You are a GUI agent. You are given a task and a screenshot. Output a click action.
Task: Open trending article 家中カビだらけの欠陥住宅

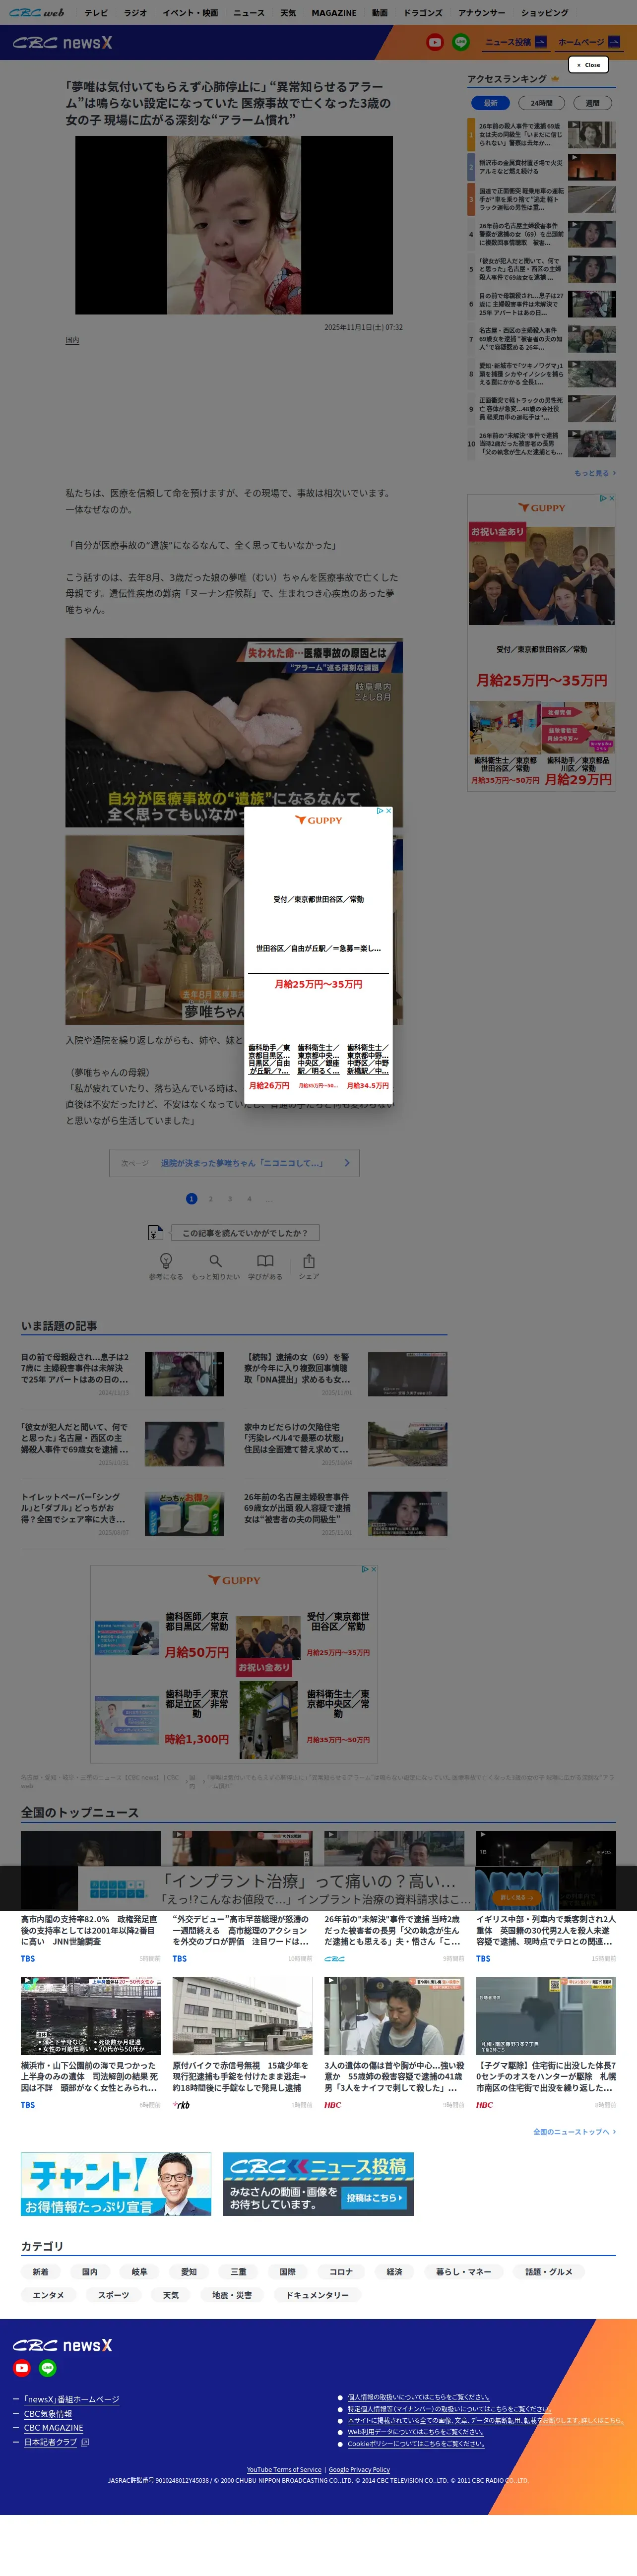(x=297, y=1438)
